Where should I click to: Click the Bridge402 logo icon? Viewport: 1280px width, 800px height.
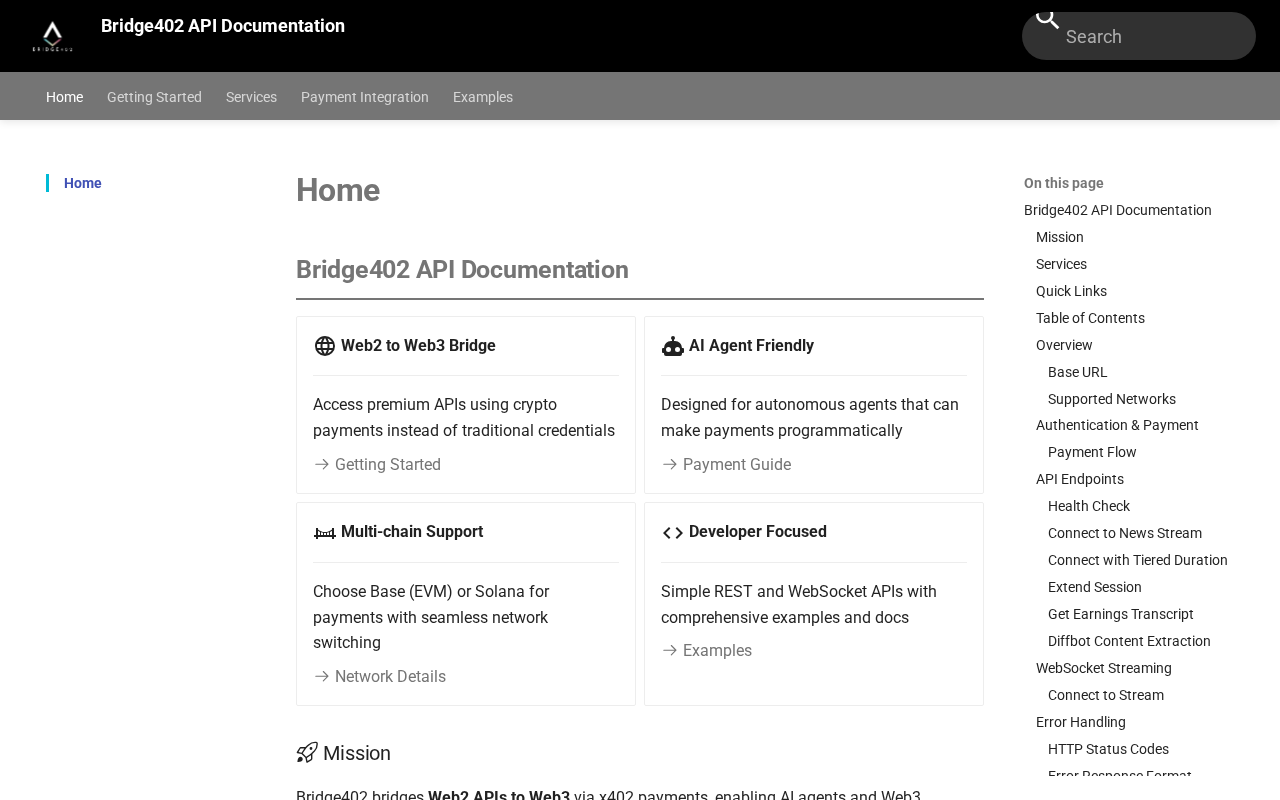(52, 36)
